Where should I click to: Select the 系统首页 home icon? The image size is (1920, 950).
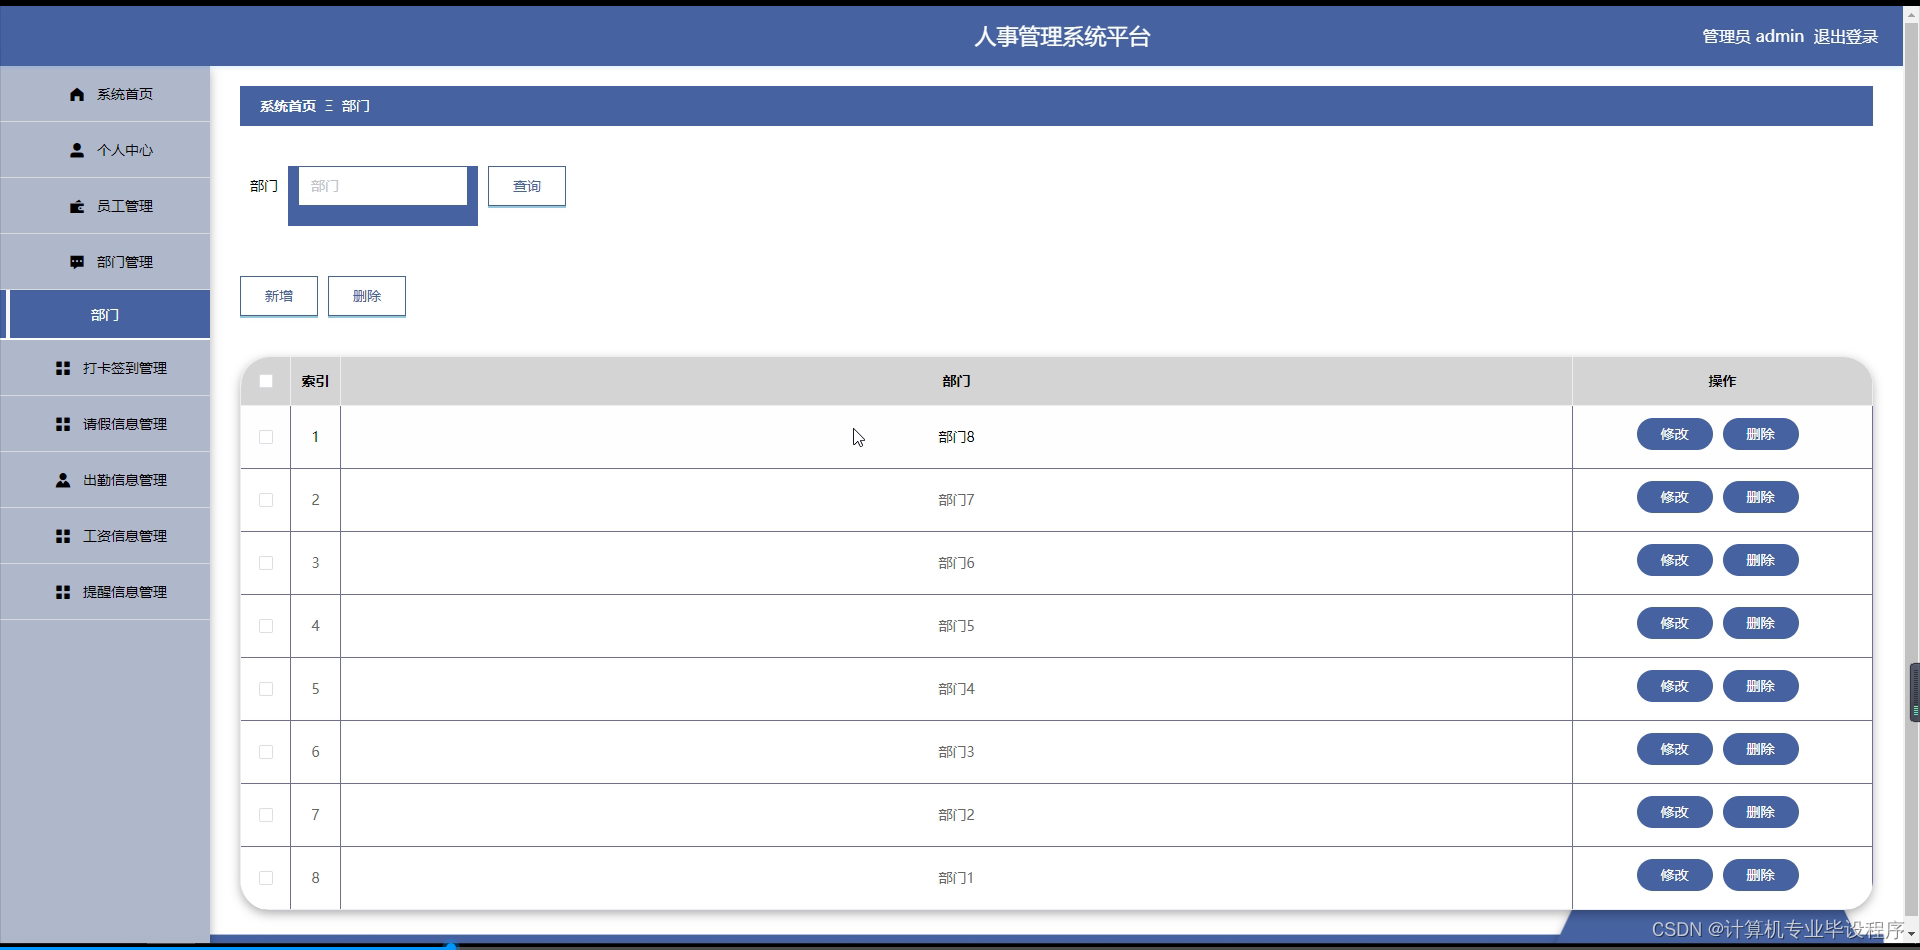[77, 94]
